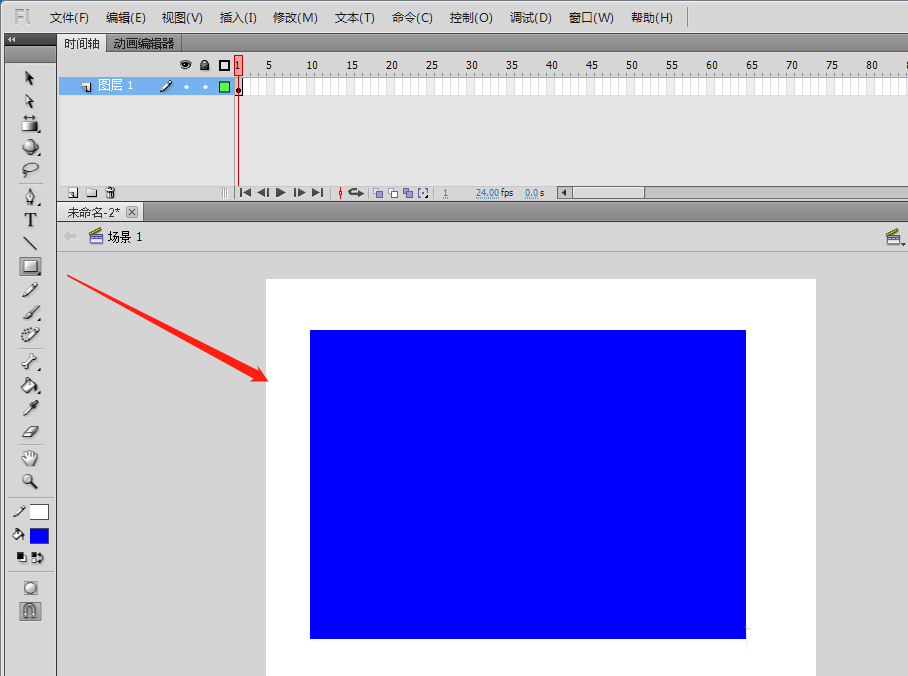The image size is (908, 676).
Task: Open 命令(C) menu
Action: click(412, 18)
